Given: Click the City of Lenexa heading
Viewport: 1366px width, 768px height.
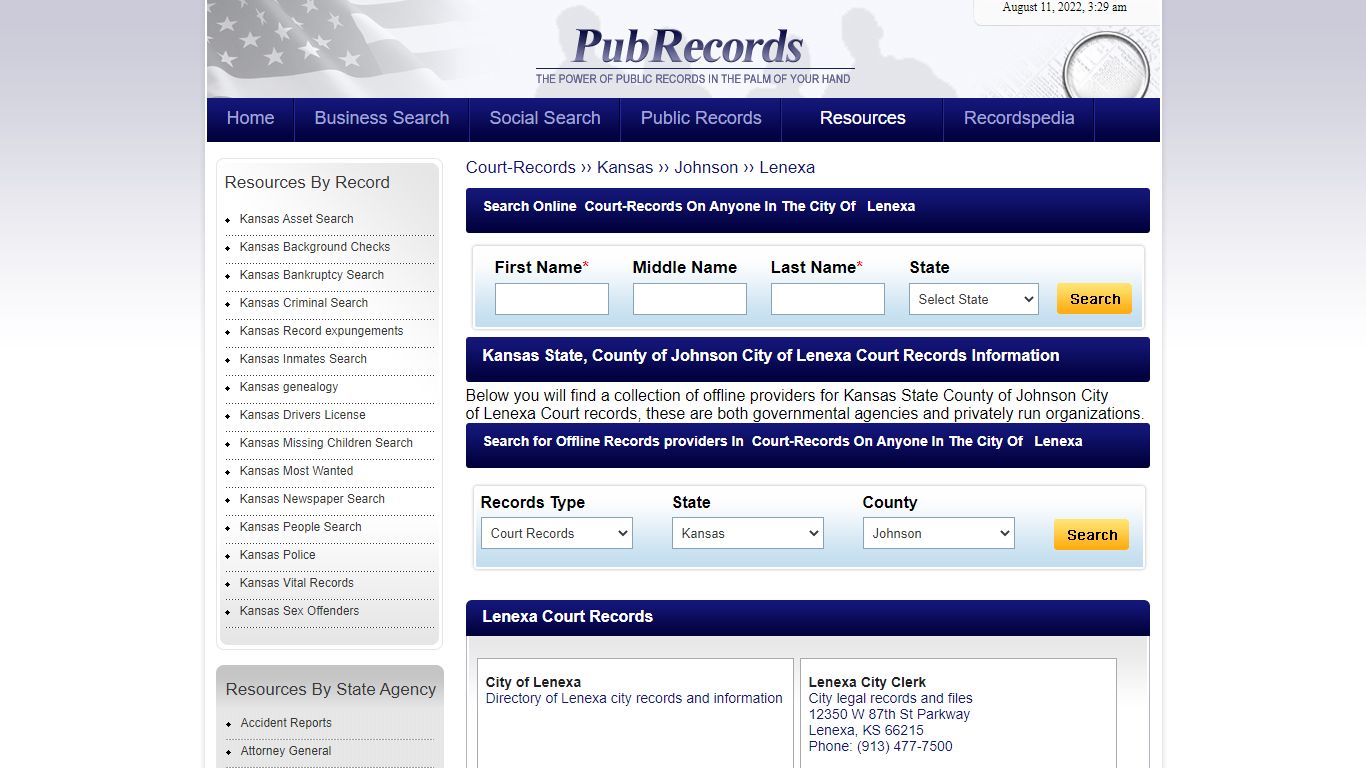Looking at the screenshot, I should coord(533,682).
